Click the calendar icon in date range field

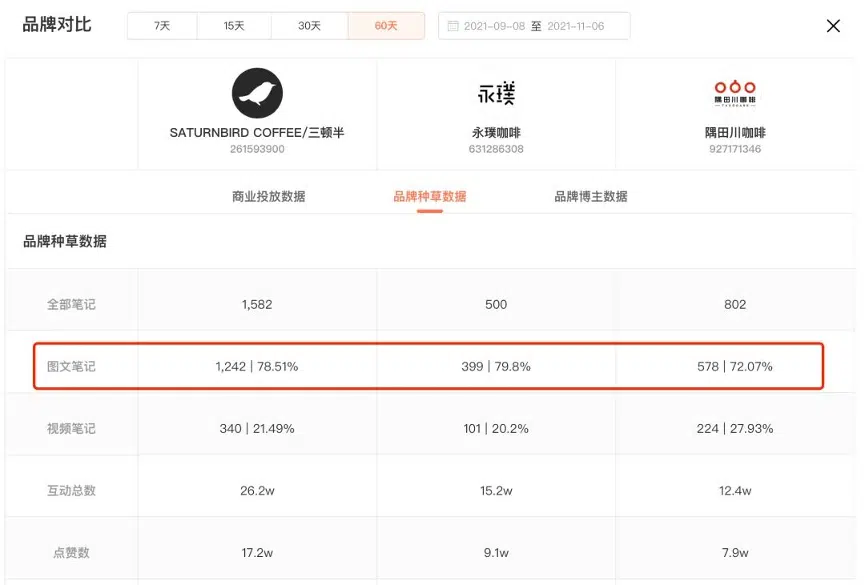tap(453, 26)
